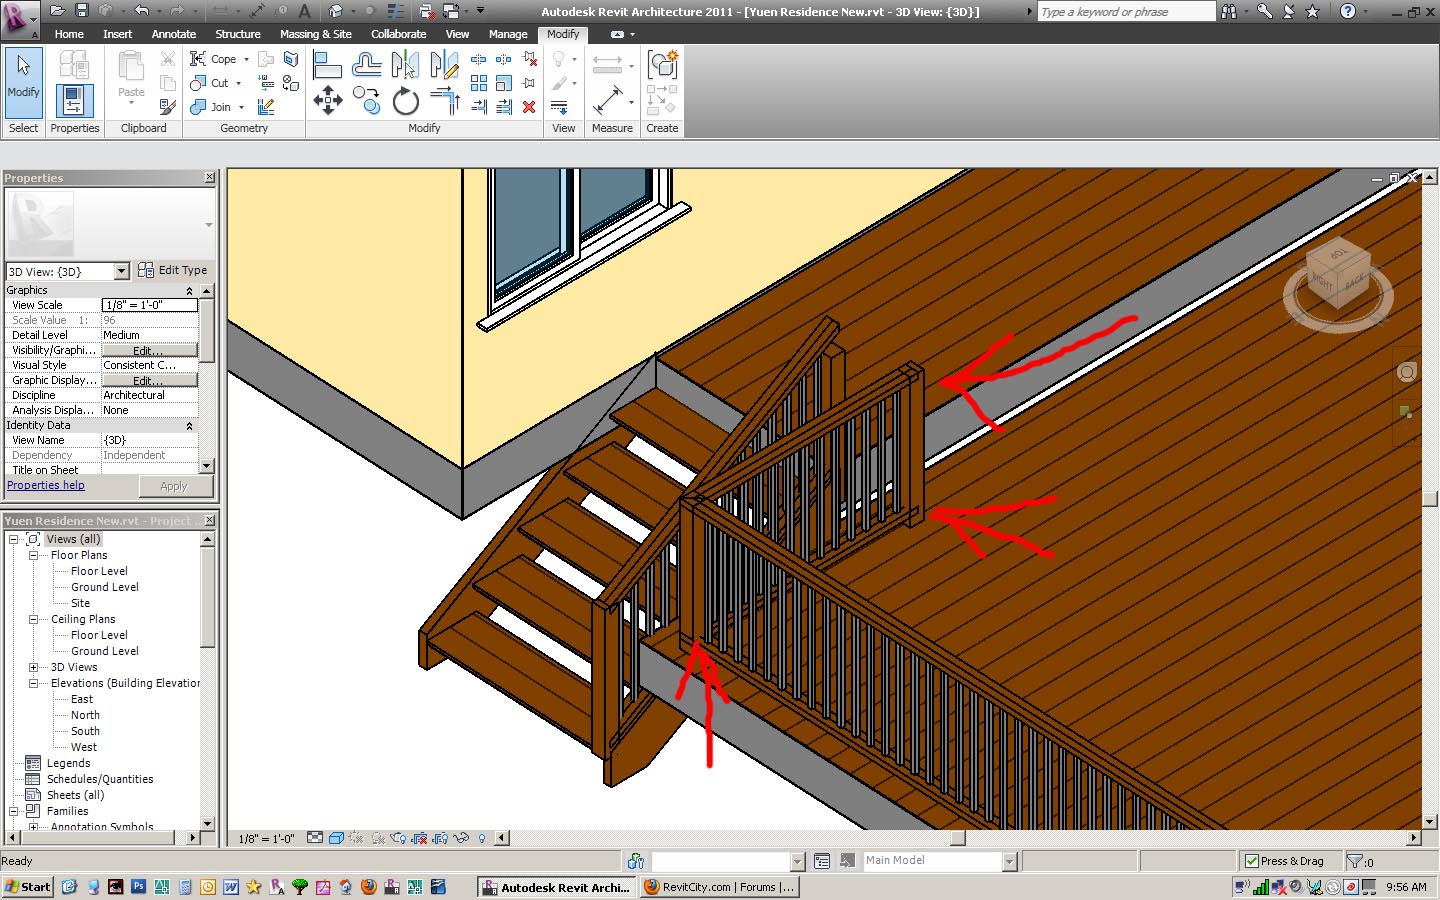
Task: Switch to RevitCity.com Forums taskbar window
Action: (719, 887)
